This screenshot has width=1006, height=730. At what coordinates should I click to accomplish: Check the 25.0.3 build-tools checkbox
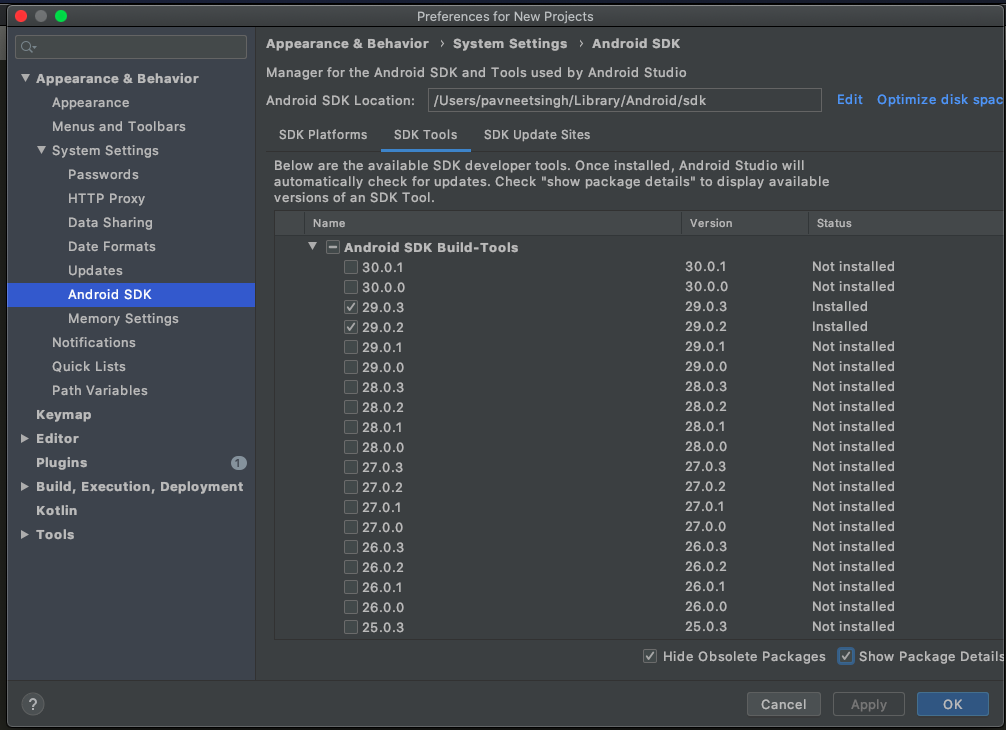click(x=351, y=627)
